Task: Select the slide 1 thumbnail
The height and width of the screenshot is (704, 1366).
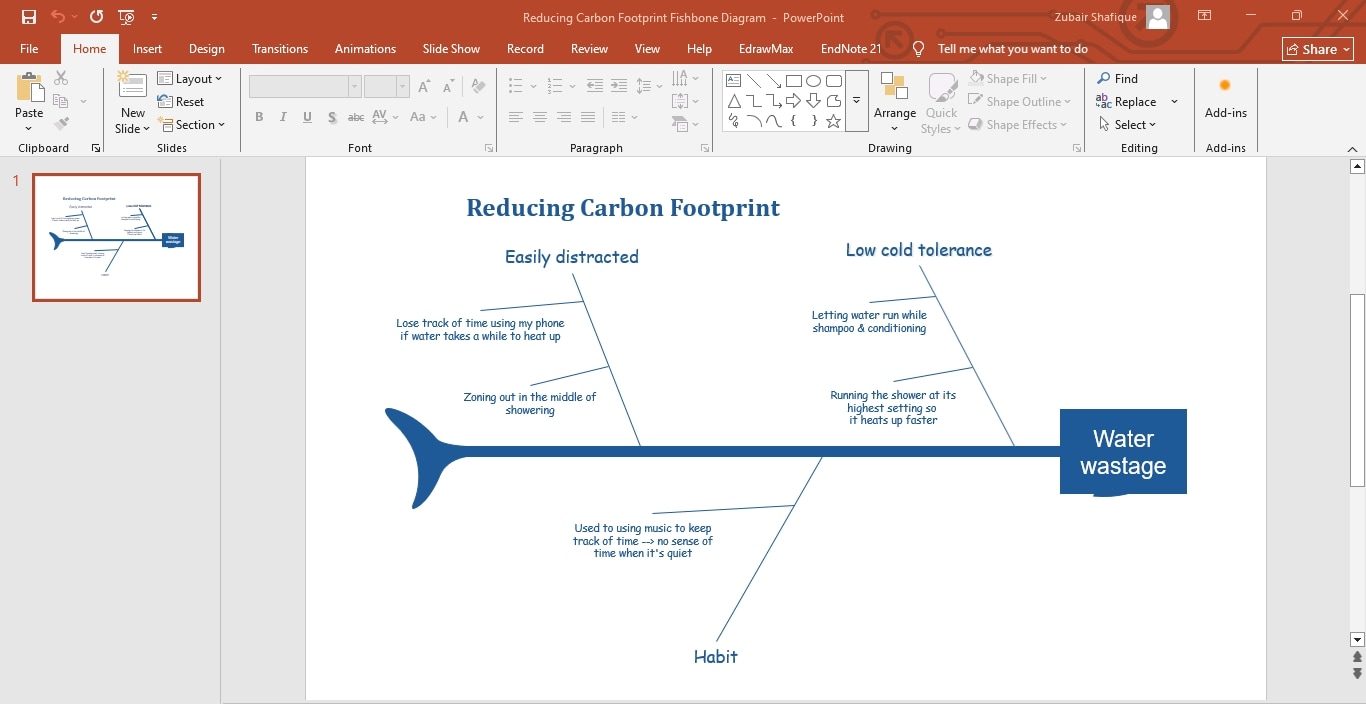Action: click(116, 237)
